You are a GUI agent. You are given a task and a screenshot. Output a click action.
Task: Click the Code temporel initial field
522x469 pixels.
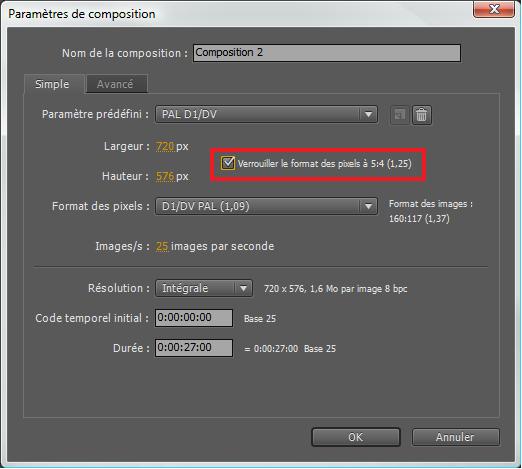[x=194, y=318]
